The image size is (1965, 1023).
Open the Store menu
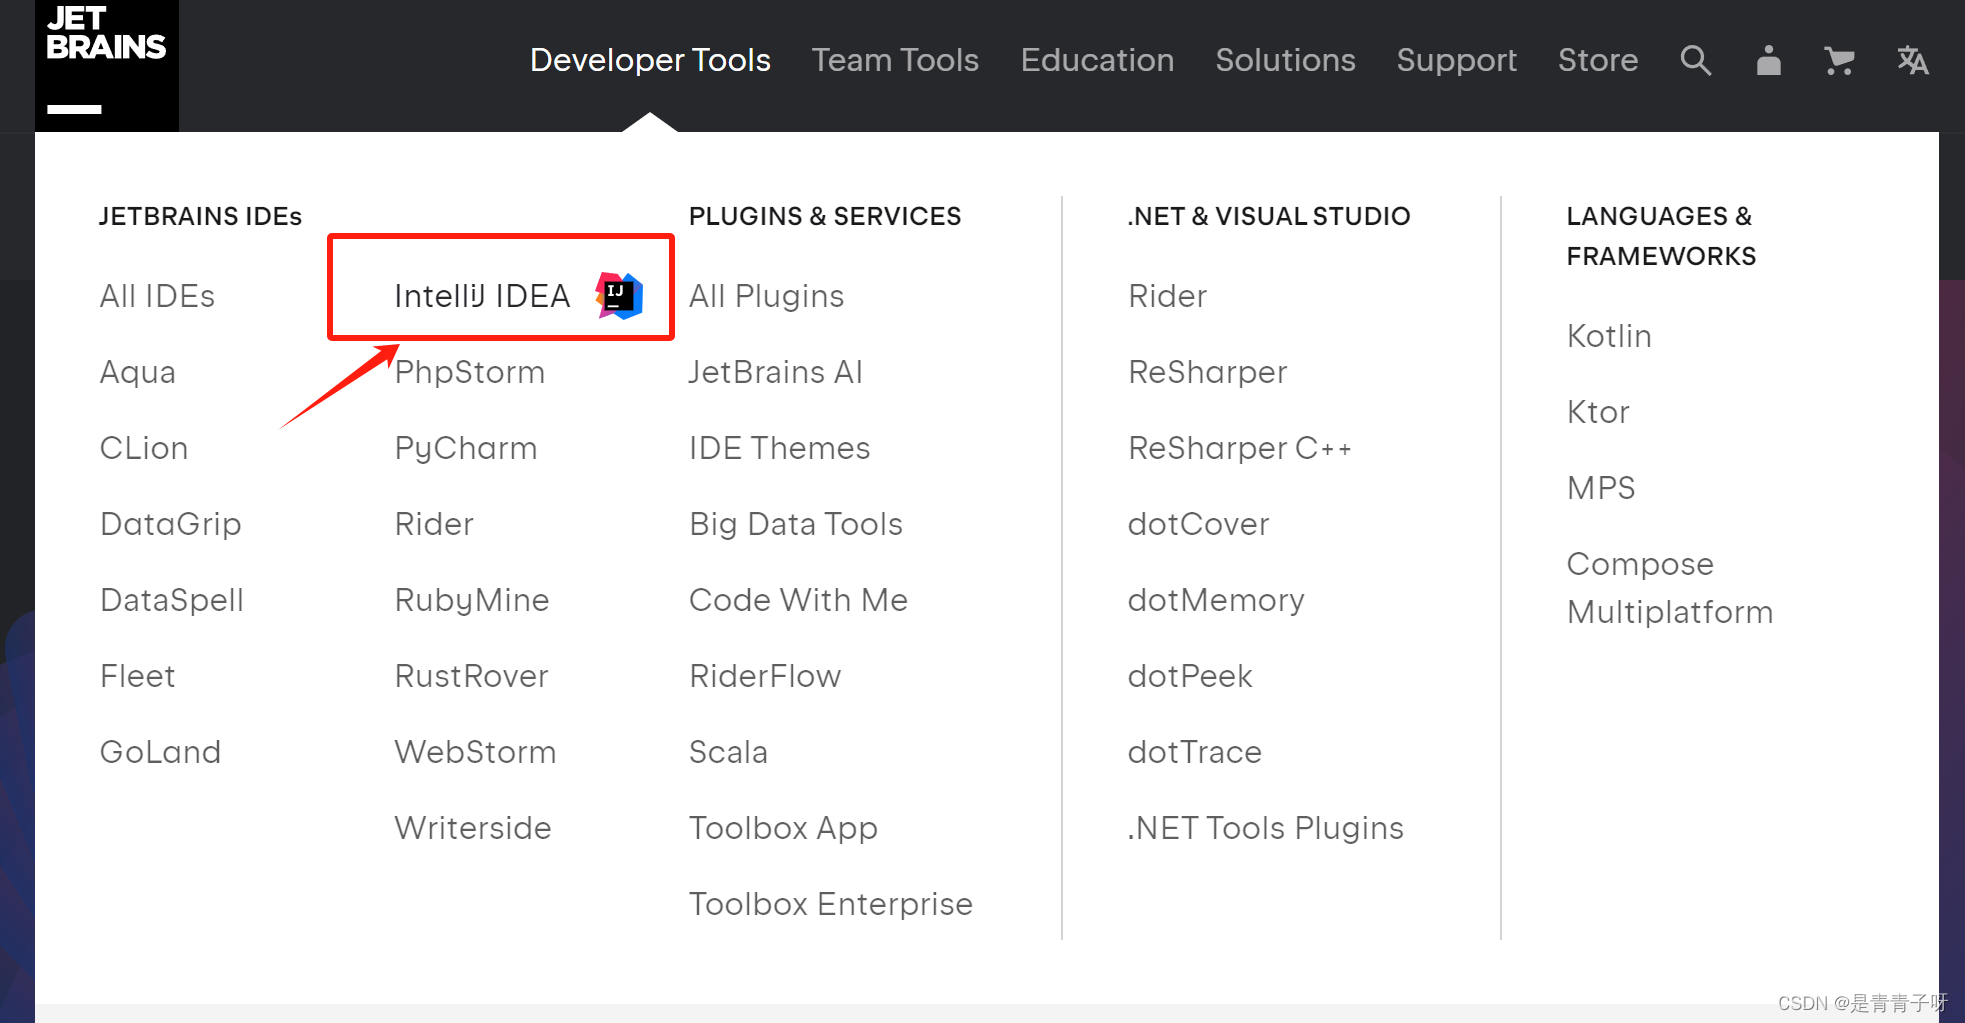(1597, 60)
